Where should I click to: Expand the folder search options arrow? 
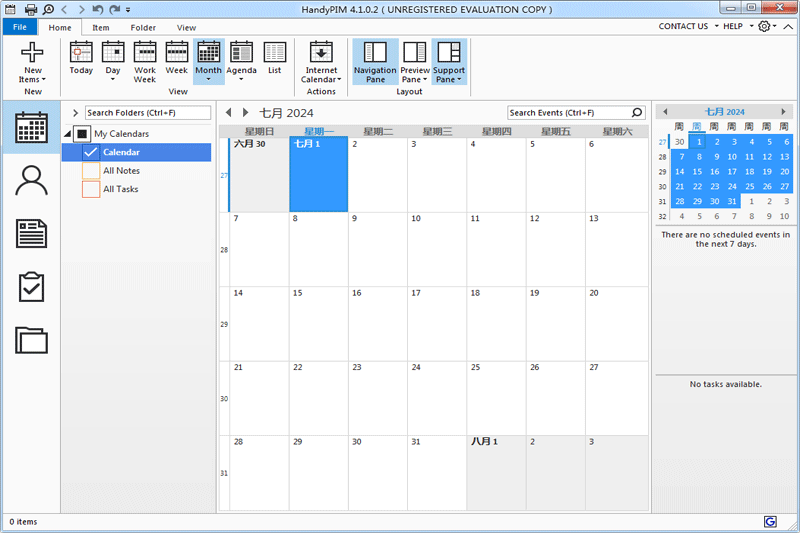tap(75, 113)
